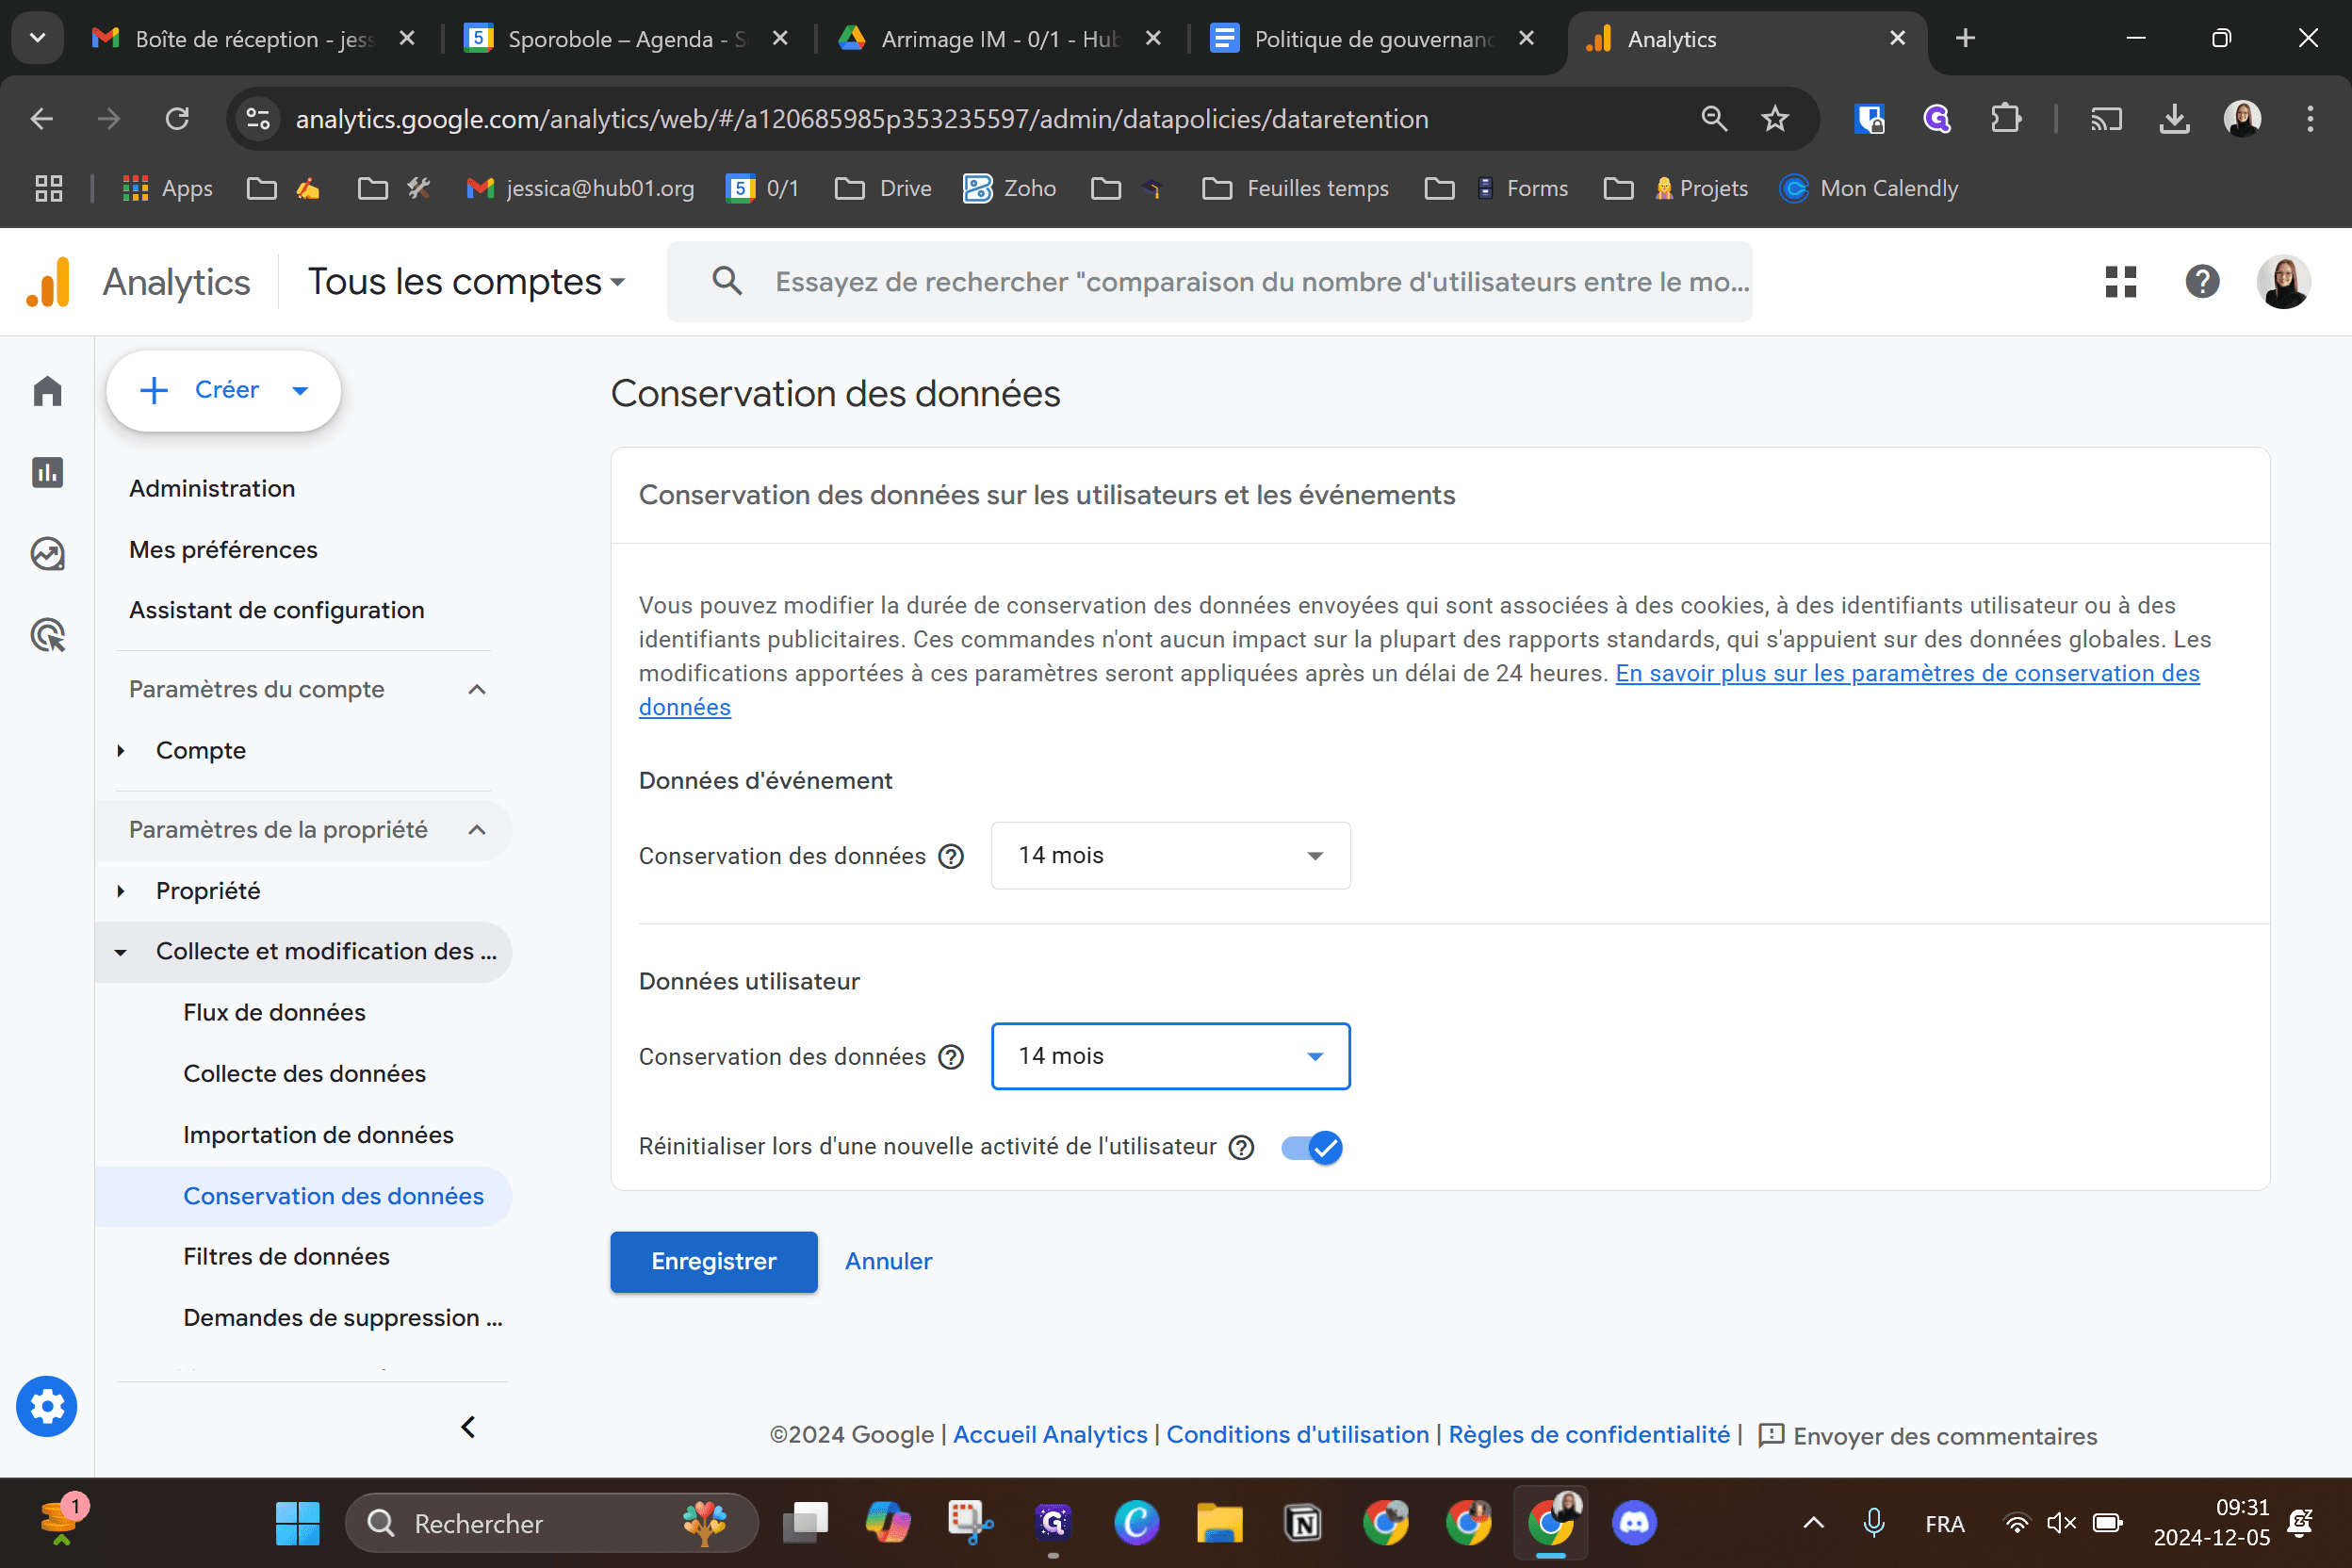Click the Analytics logo
Image resolution: width=2352 pixels, height=1568 pixels.
(x=49, y=282)
